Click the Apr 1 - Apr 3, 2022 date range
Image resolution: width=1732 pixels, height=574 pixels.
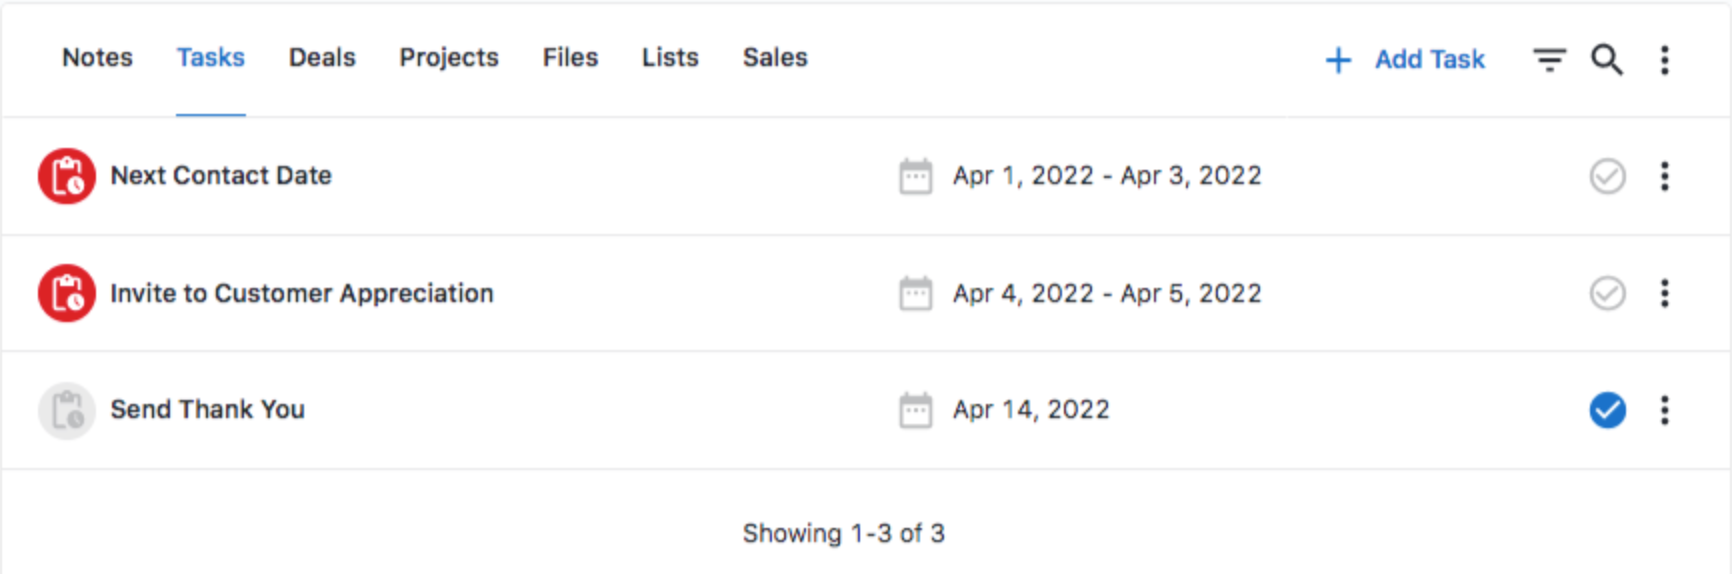(x=1106, y=176)
